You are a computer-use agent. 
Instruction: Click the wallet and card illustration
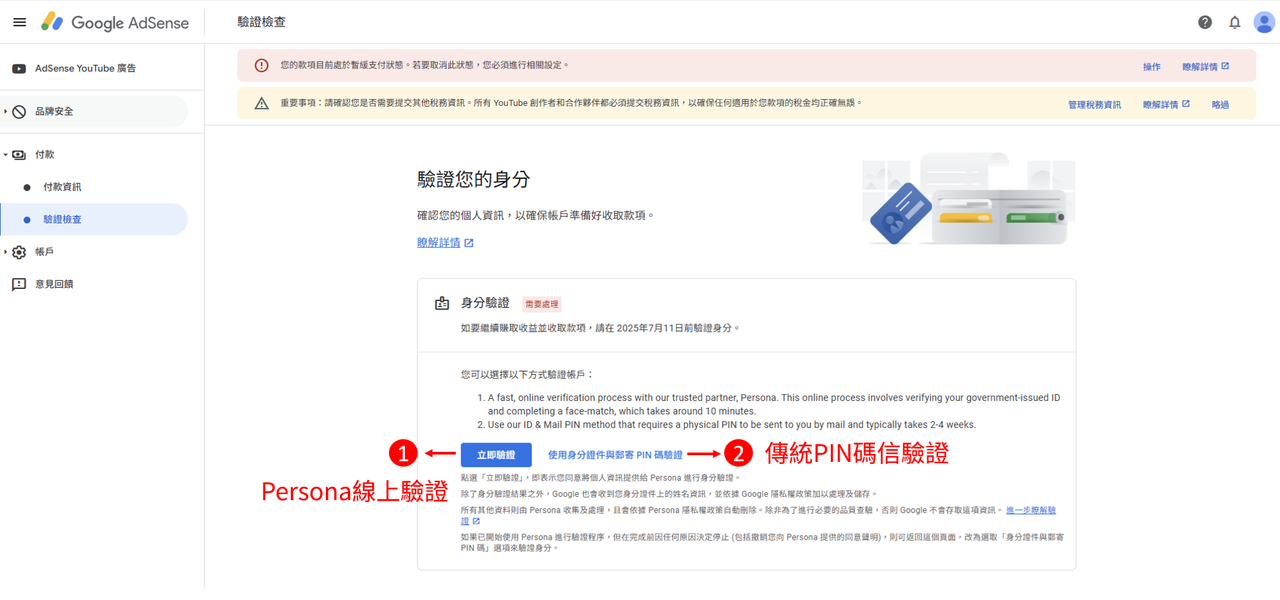pos(967,199)
